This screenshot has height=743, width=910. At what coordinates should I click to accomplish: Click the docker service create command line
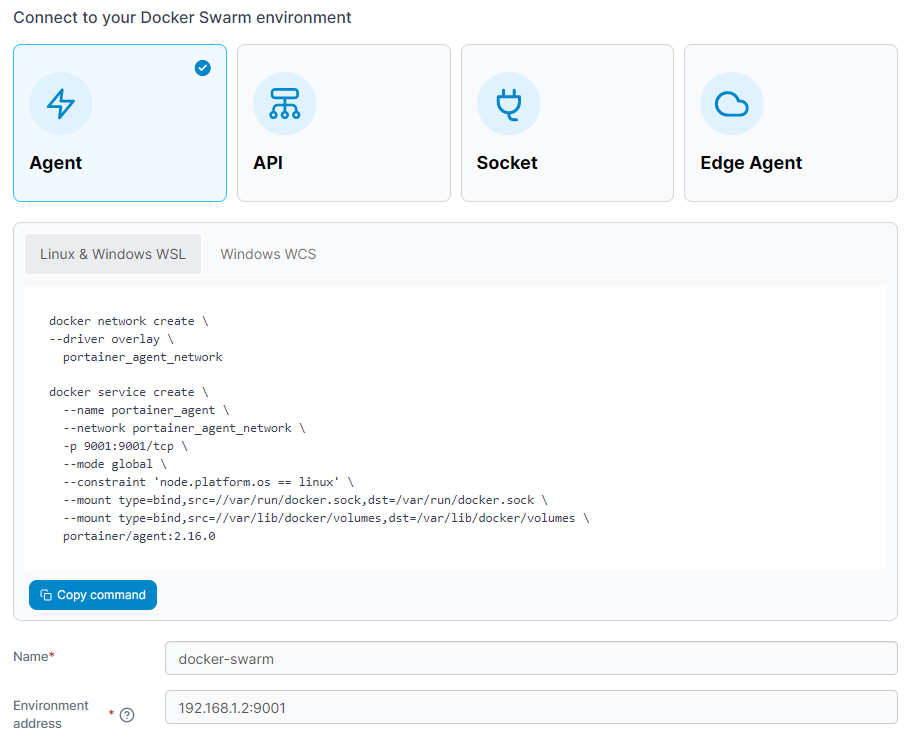129,392
